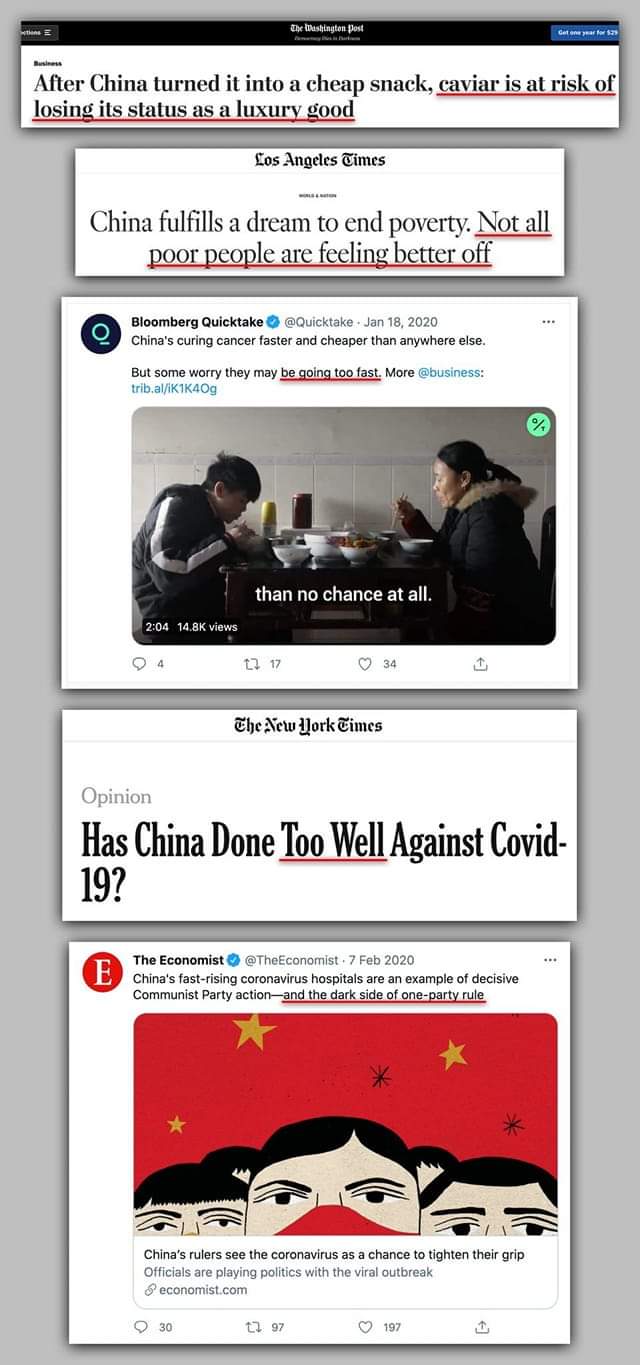Click the Washington Post caviar headline

click(324, 95)
